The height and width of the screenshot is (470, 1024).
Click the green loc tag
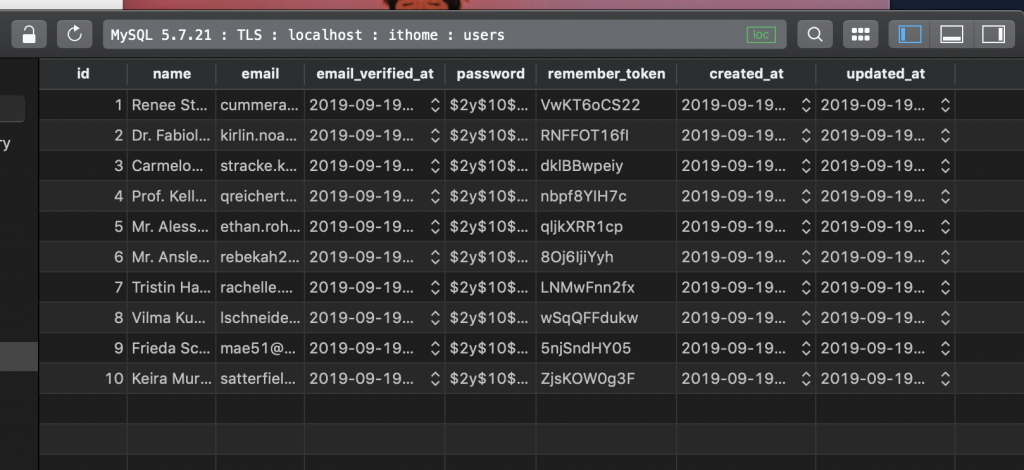pos(761,35)
